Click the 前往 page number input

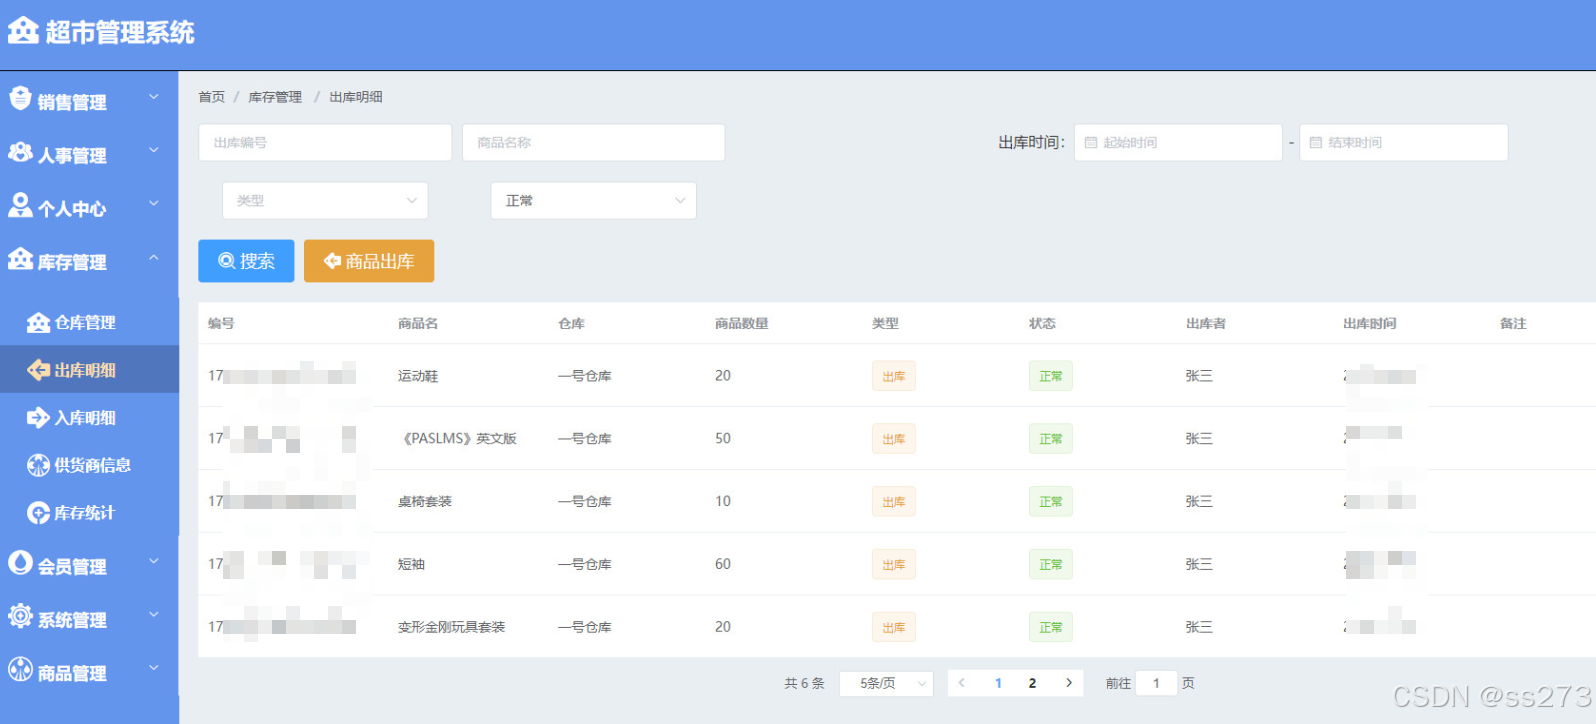pos(1156,683)
